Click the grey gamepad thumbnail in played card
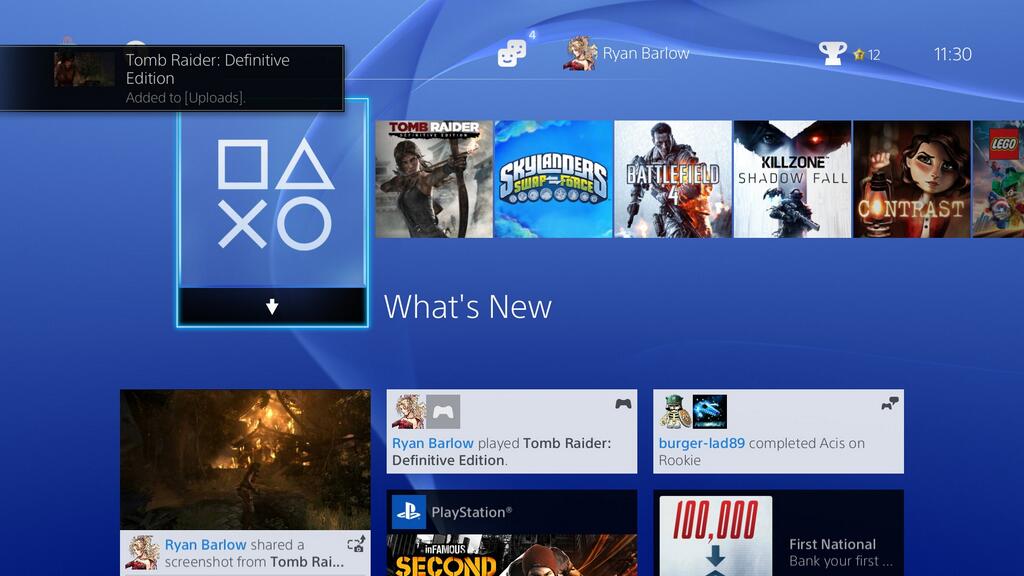This screenshot has height=576, width=1024. tap(443, 411)
